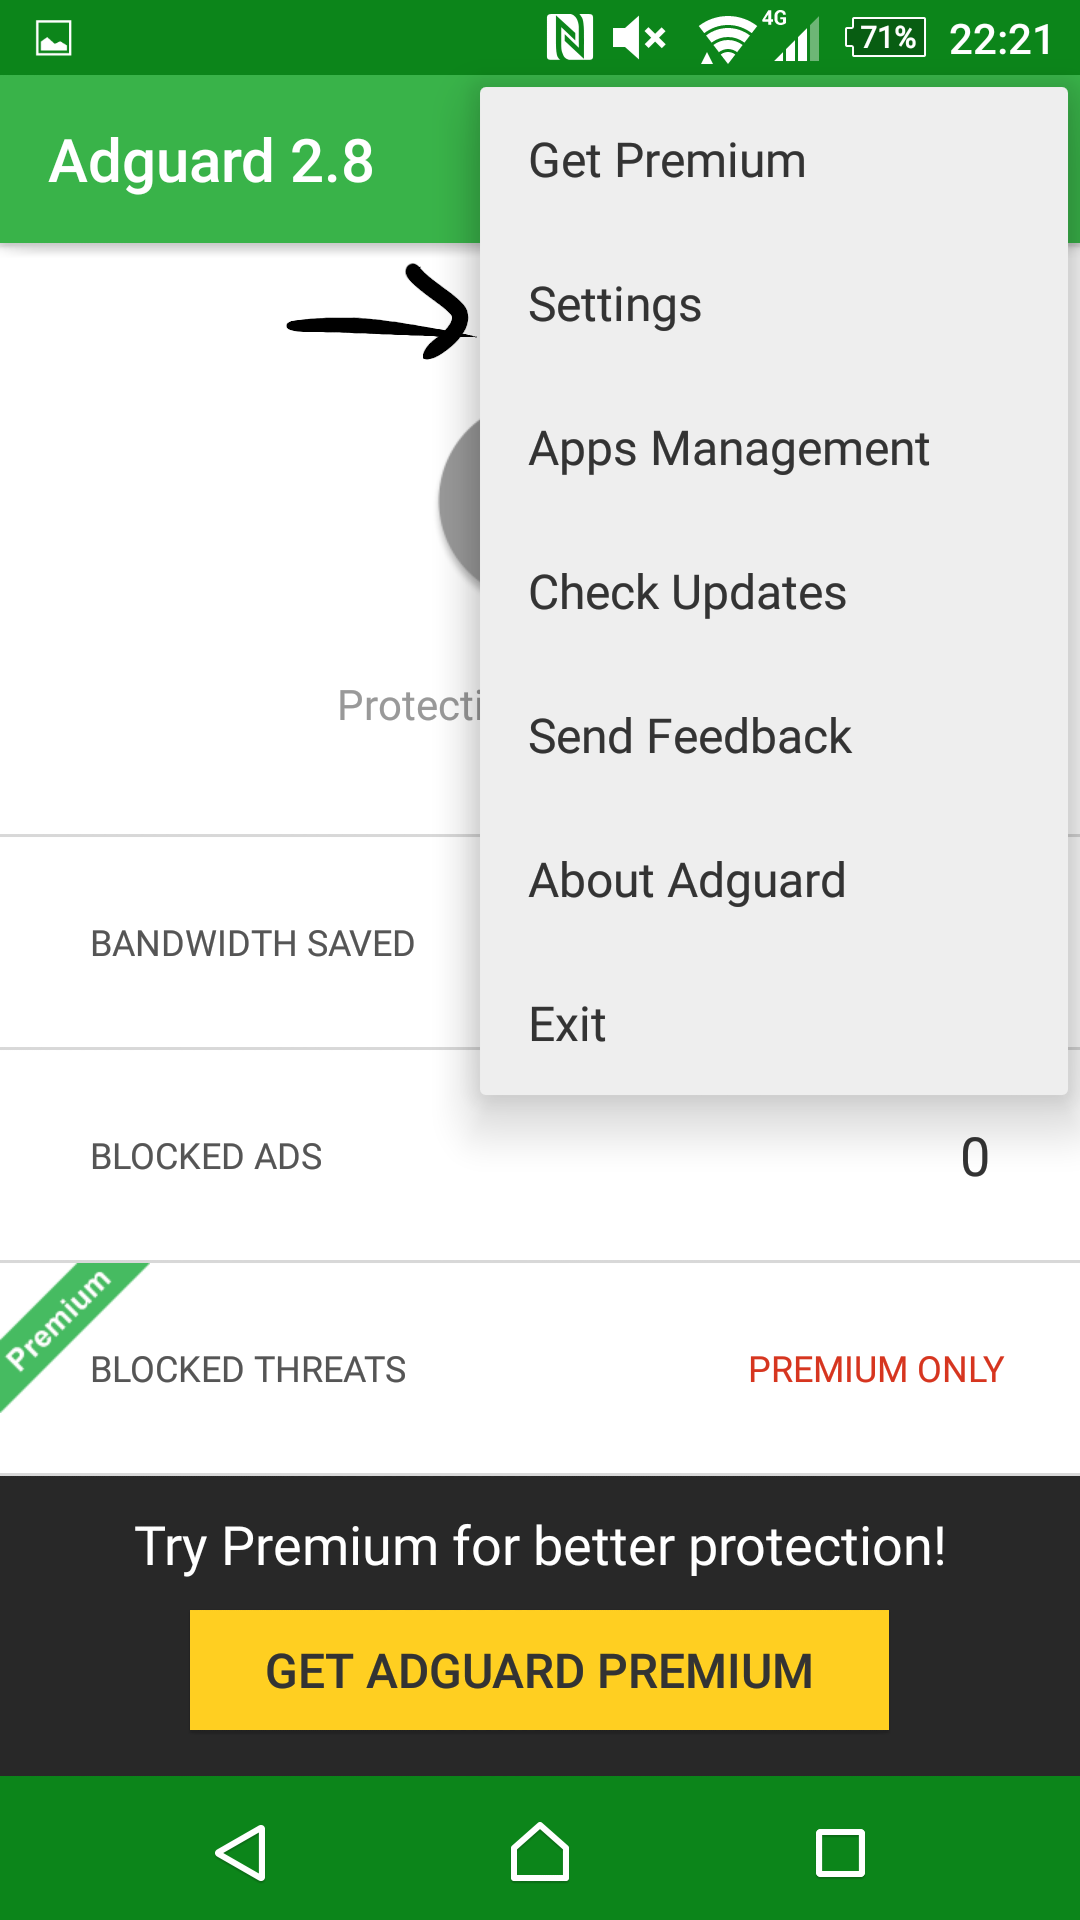Tap the picture notification icon
The image size is (1080, 1920).
(54, 39)
